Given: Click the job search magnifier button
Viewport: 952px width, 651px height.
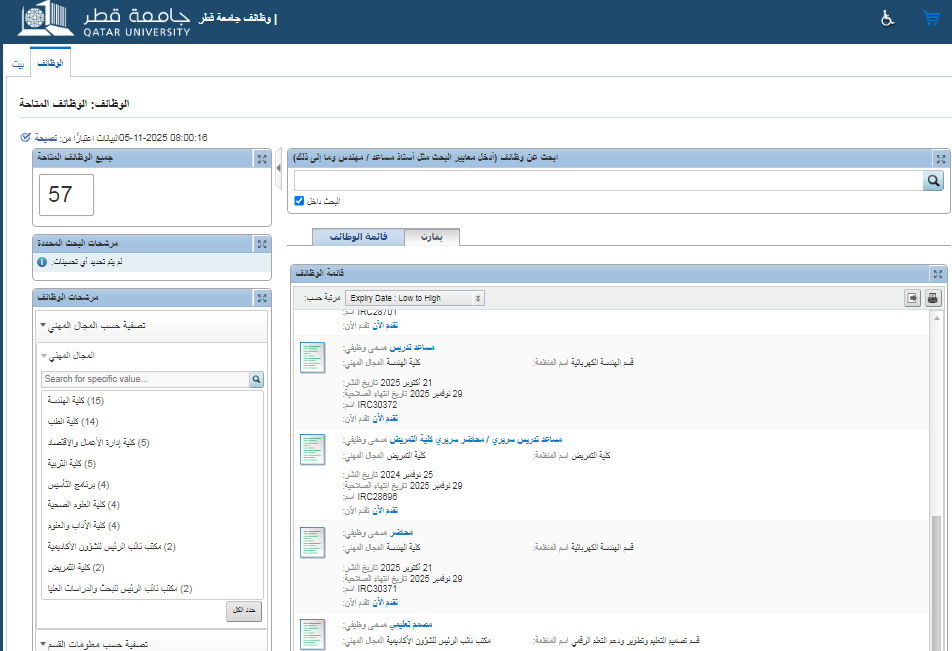Looking at the screenshot, I should pos(934,181).
